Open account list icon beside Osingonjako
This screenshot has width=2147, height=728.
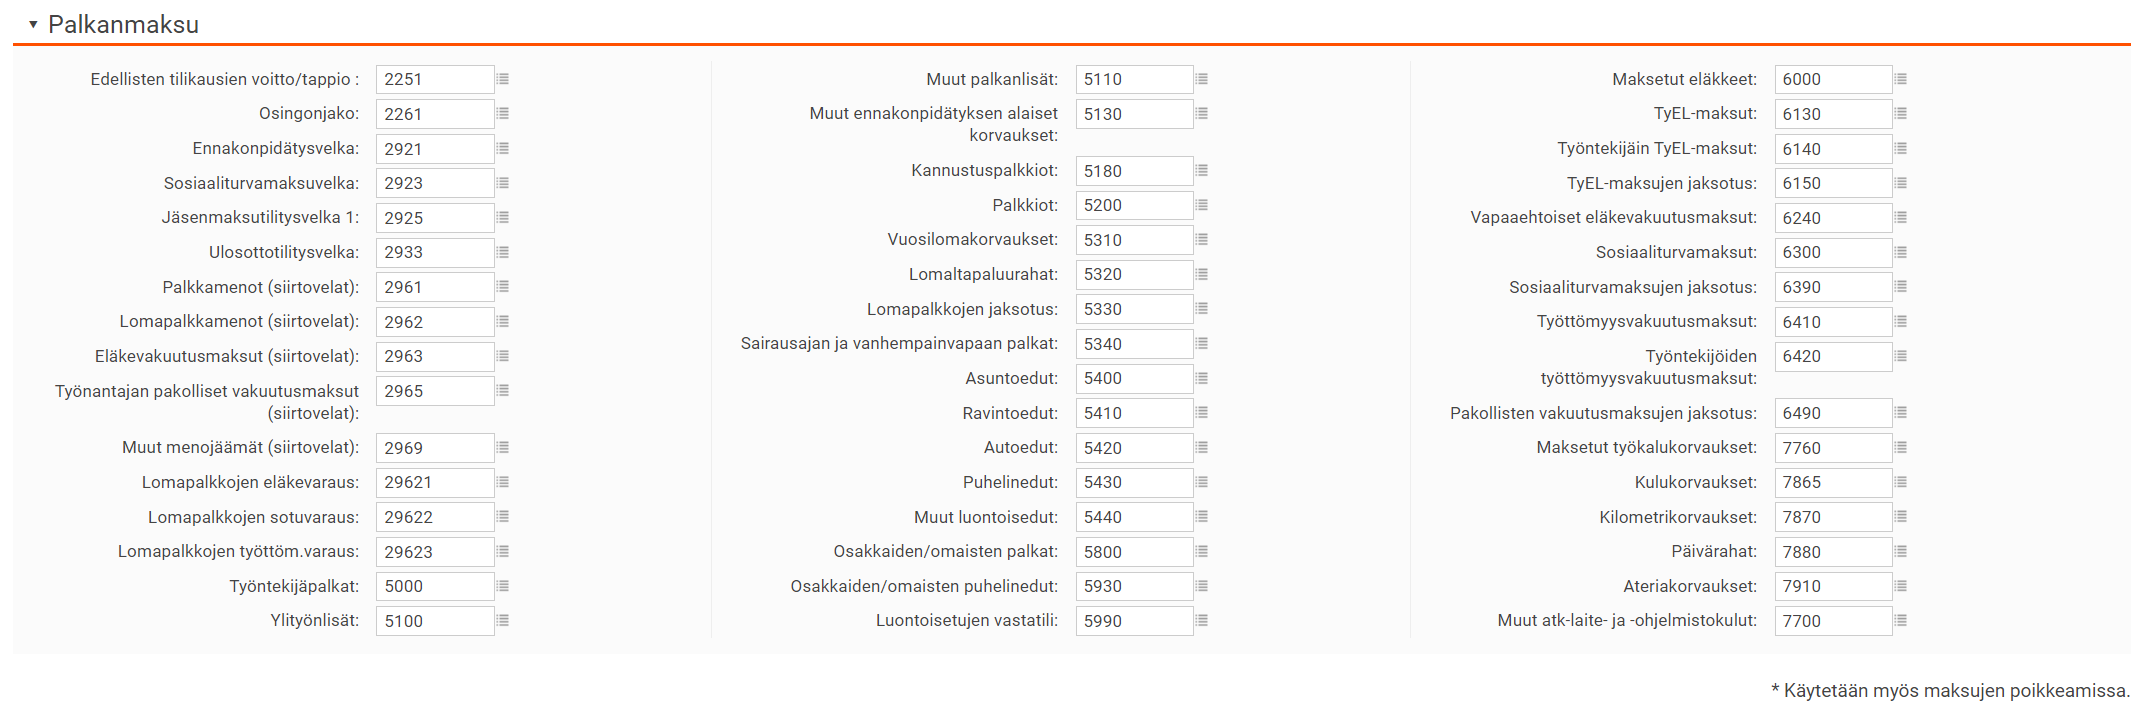pos(503,114)
